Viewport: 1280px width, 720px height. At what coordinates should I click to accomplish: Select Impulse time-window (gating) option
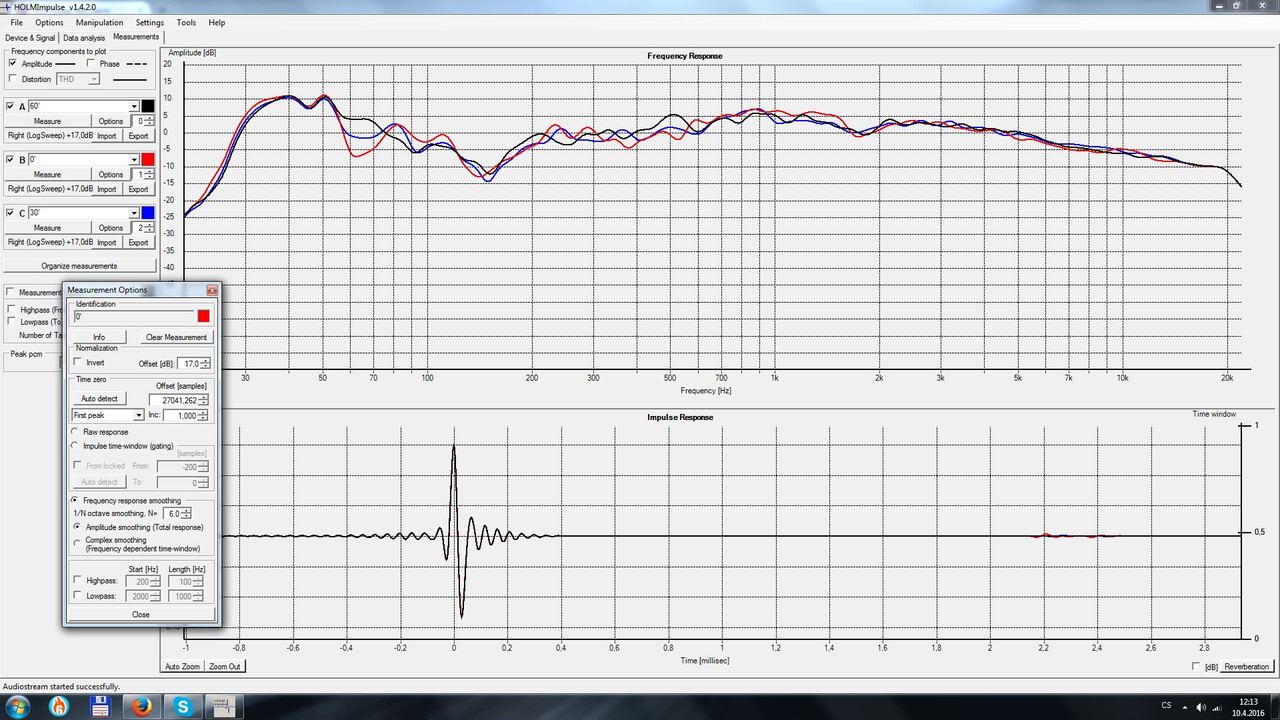tap(75, 446)
